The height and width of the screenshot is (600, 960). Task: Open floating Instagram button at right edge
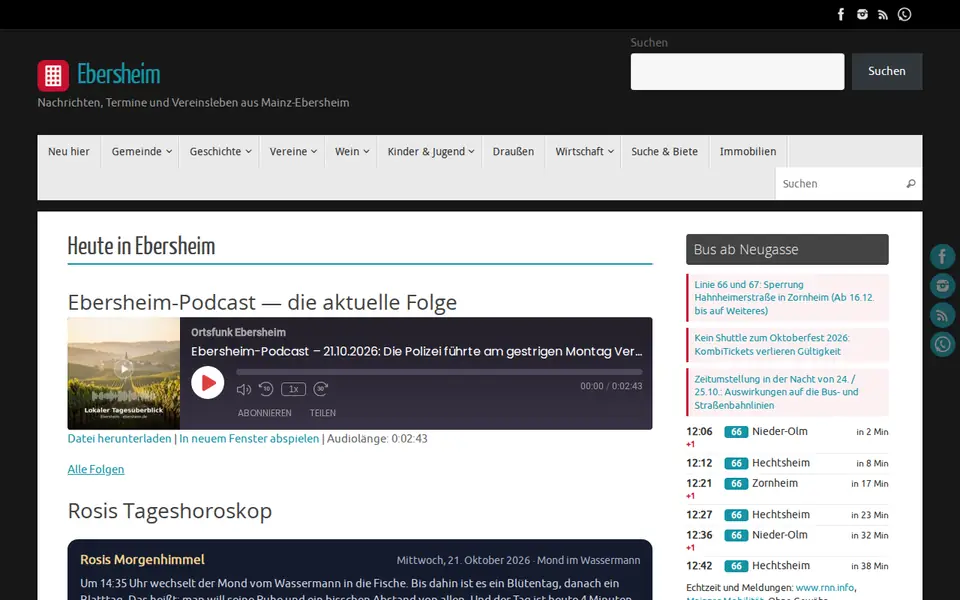942,285
